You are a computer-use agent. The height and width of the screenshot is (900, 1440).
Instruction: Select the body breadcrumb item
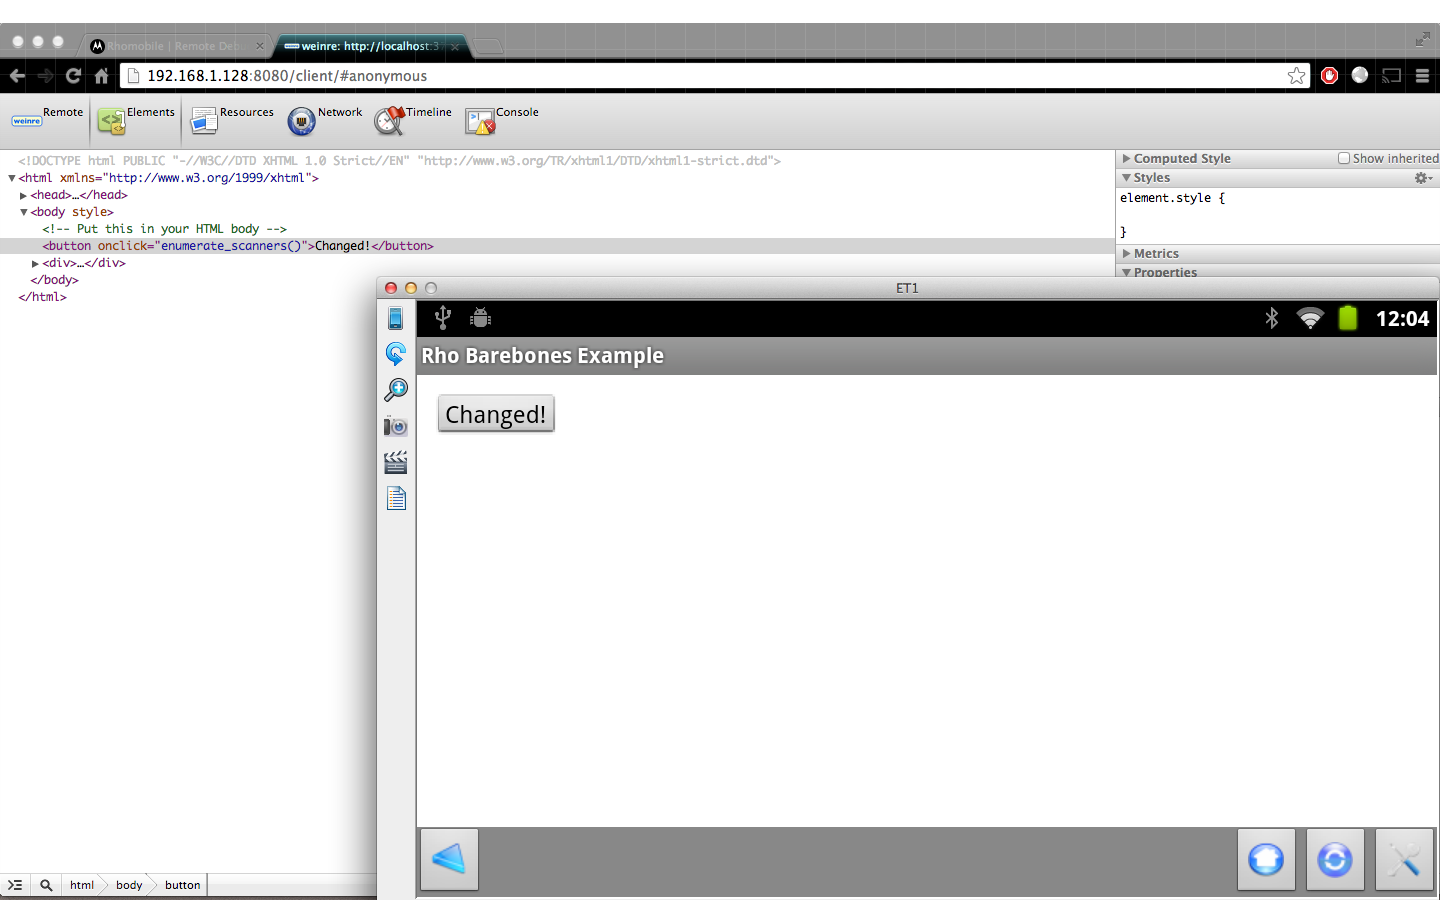pos(129,885)
